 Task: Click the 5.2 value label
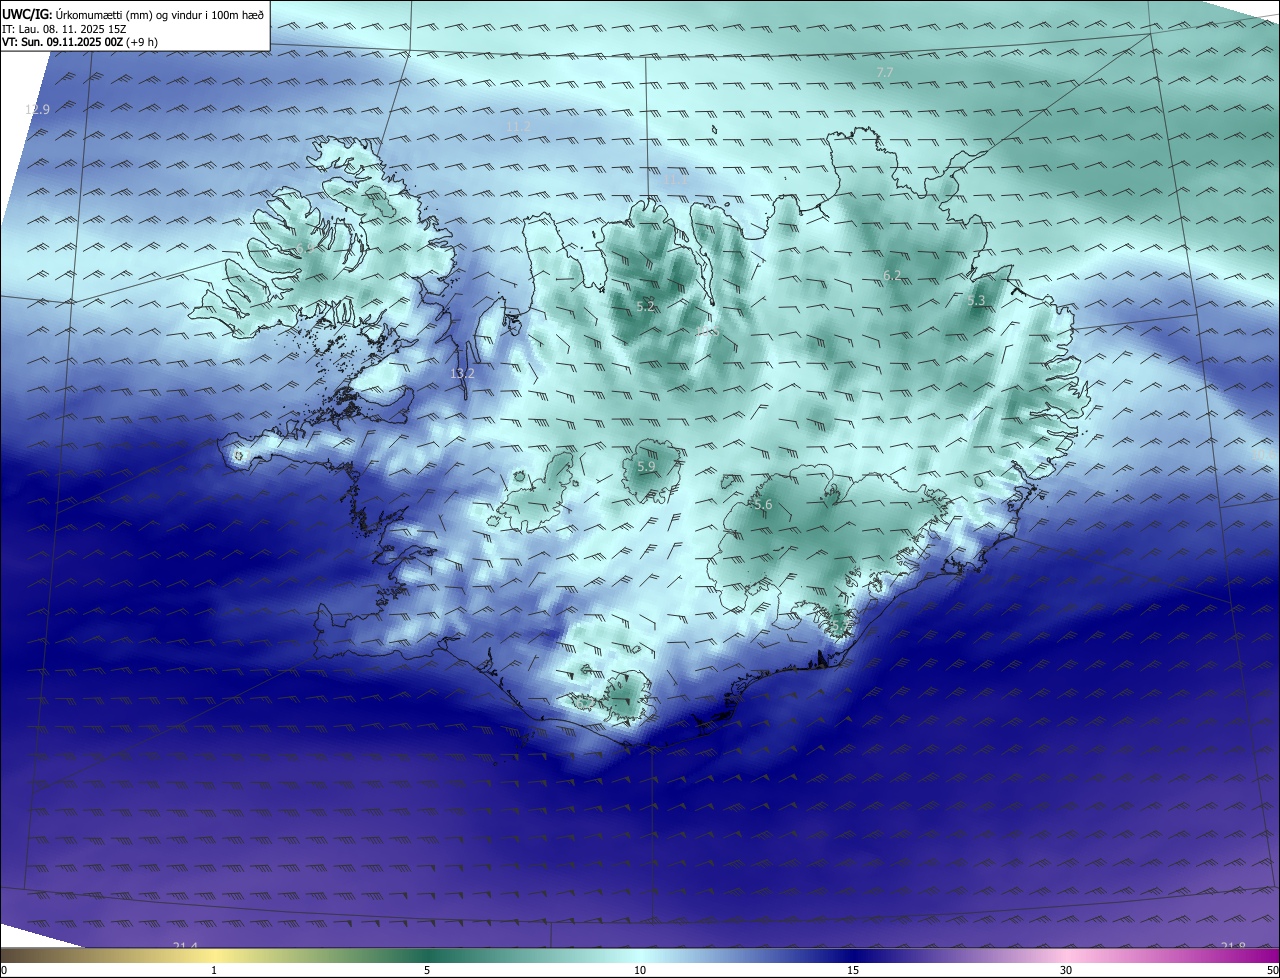[645, 306]
